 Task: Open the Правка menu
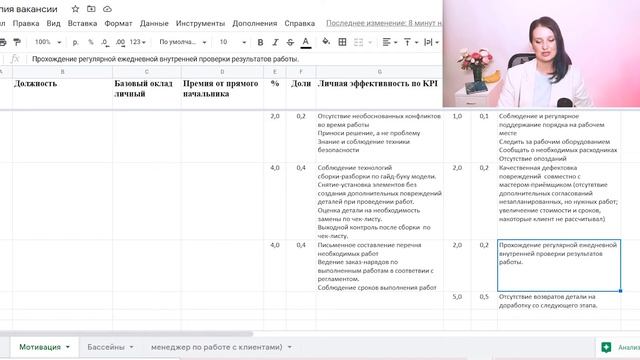click(26, 23)
